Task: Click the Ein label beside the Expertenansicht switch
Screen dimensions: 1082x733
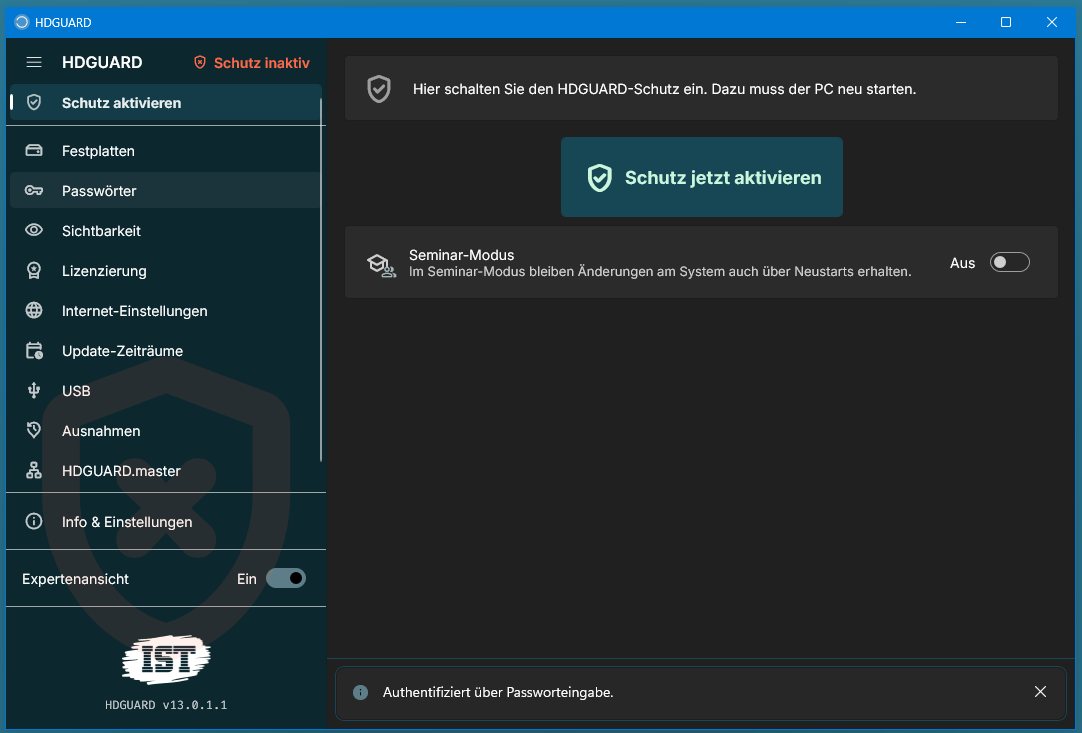Action: pyautogui.click(x=246, y=579)
